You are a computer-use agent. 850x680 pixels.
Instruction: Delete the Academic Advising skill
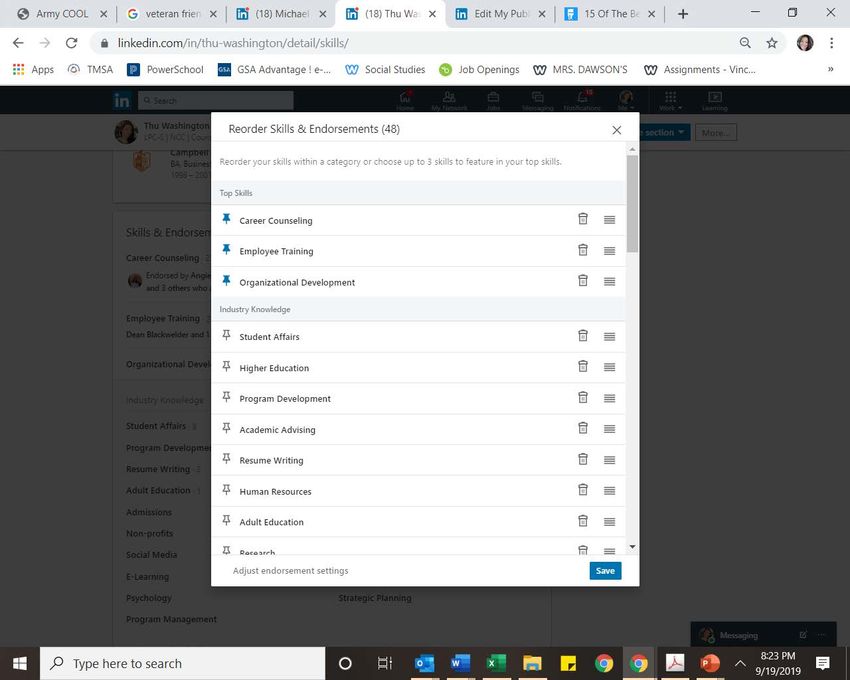(583, 428)
